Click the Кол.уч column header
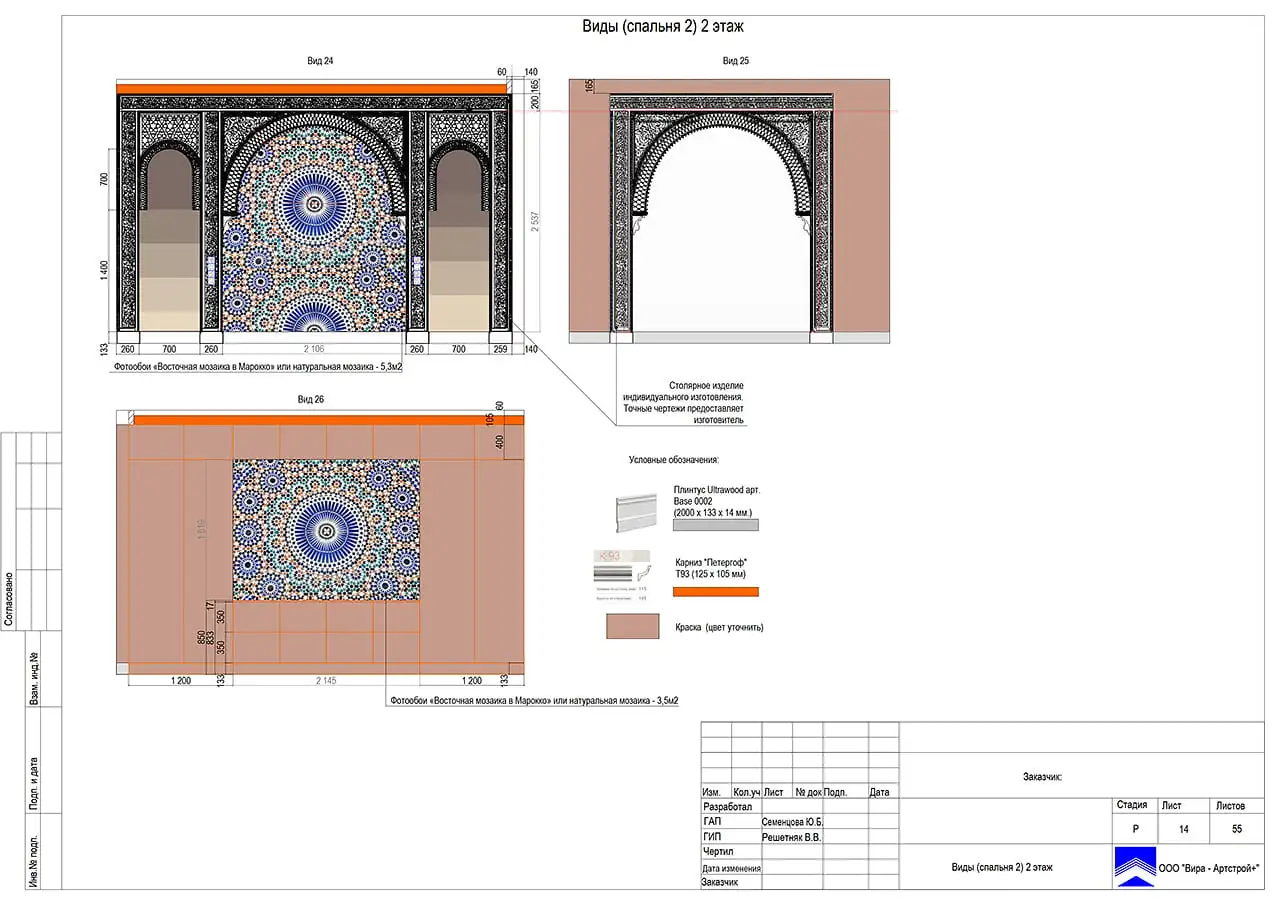This screenshot has height=905, width=1280. pyautogui.click(x=746, y=791)
